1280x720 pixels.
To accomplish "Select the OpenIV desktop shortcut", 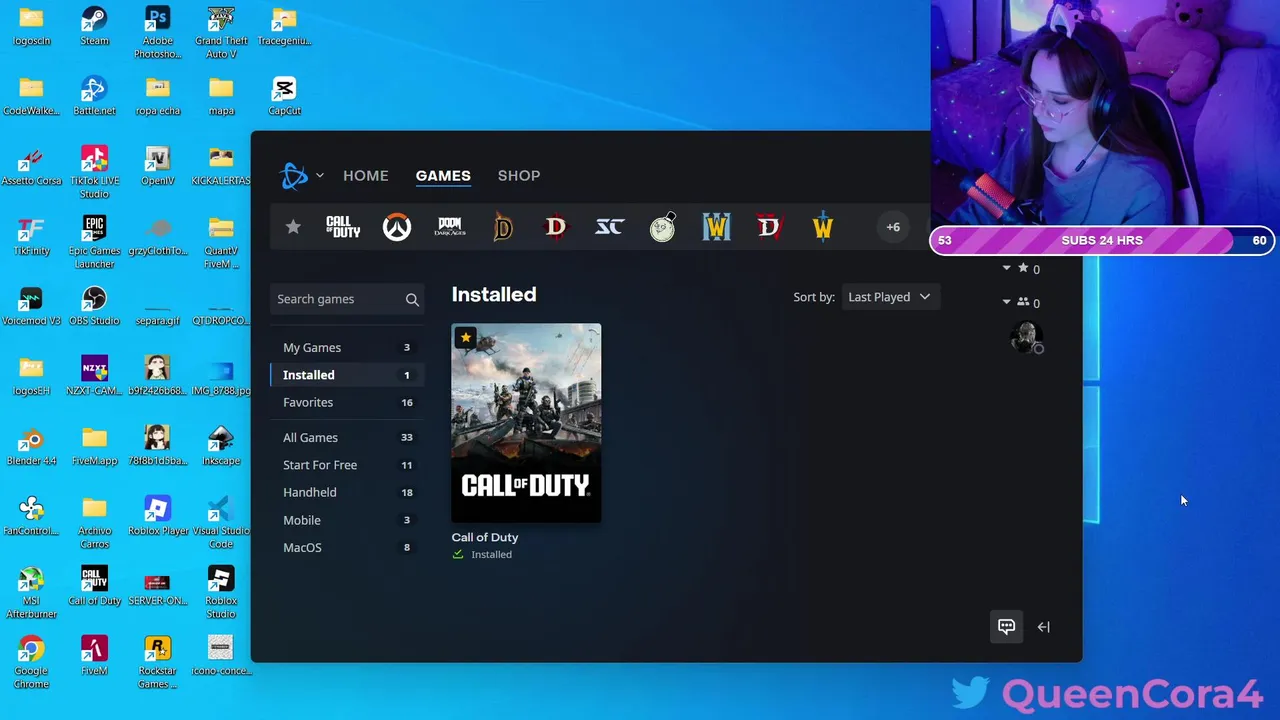I will click(157, 166).
